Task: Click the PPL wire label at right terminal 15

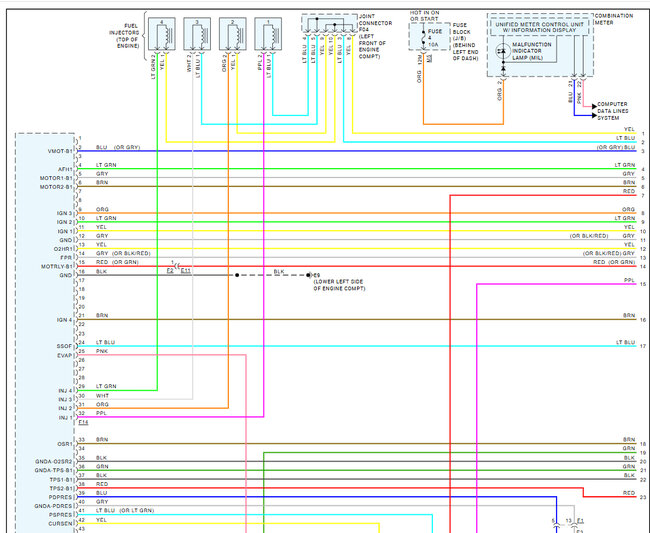Action: [629, 281]
